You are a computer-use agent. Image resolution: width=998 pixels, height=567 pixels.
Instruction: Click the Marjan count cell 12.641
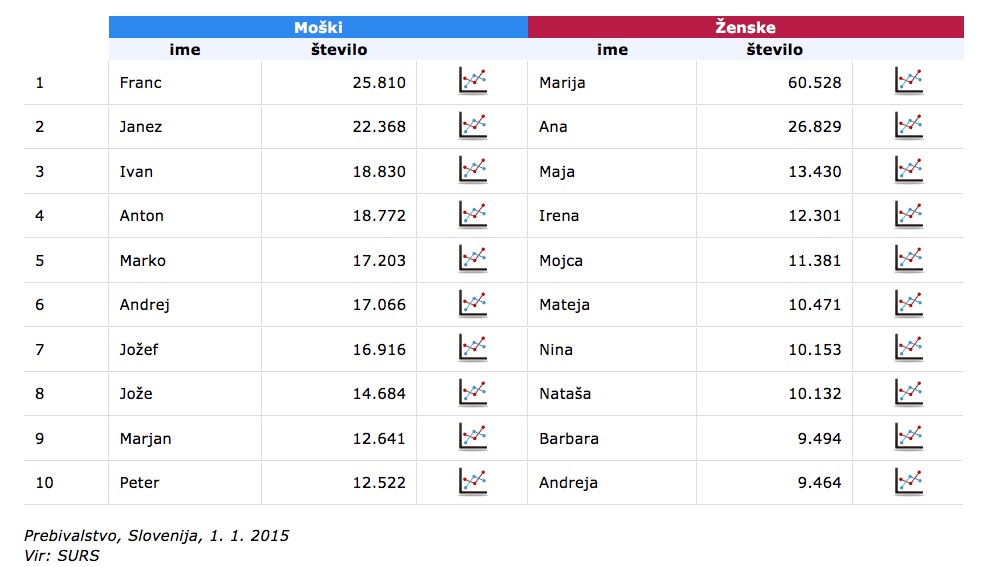(x=379, y=438)
